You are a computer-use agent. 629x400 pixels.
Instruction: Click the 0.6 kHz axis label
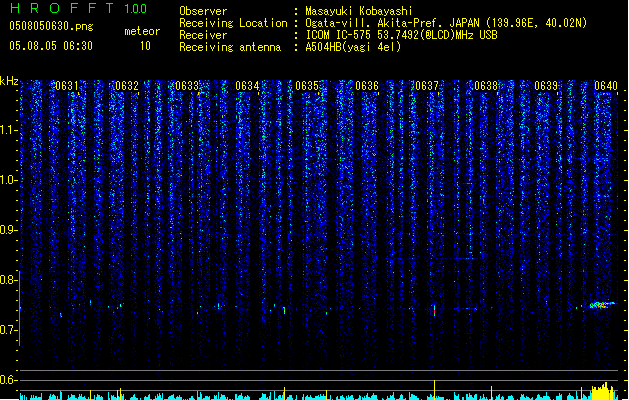8,380
